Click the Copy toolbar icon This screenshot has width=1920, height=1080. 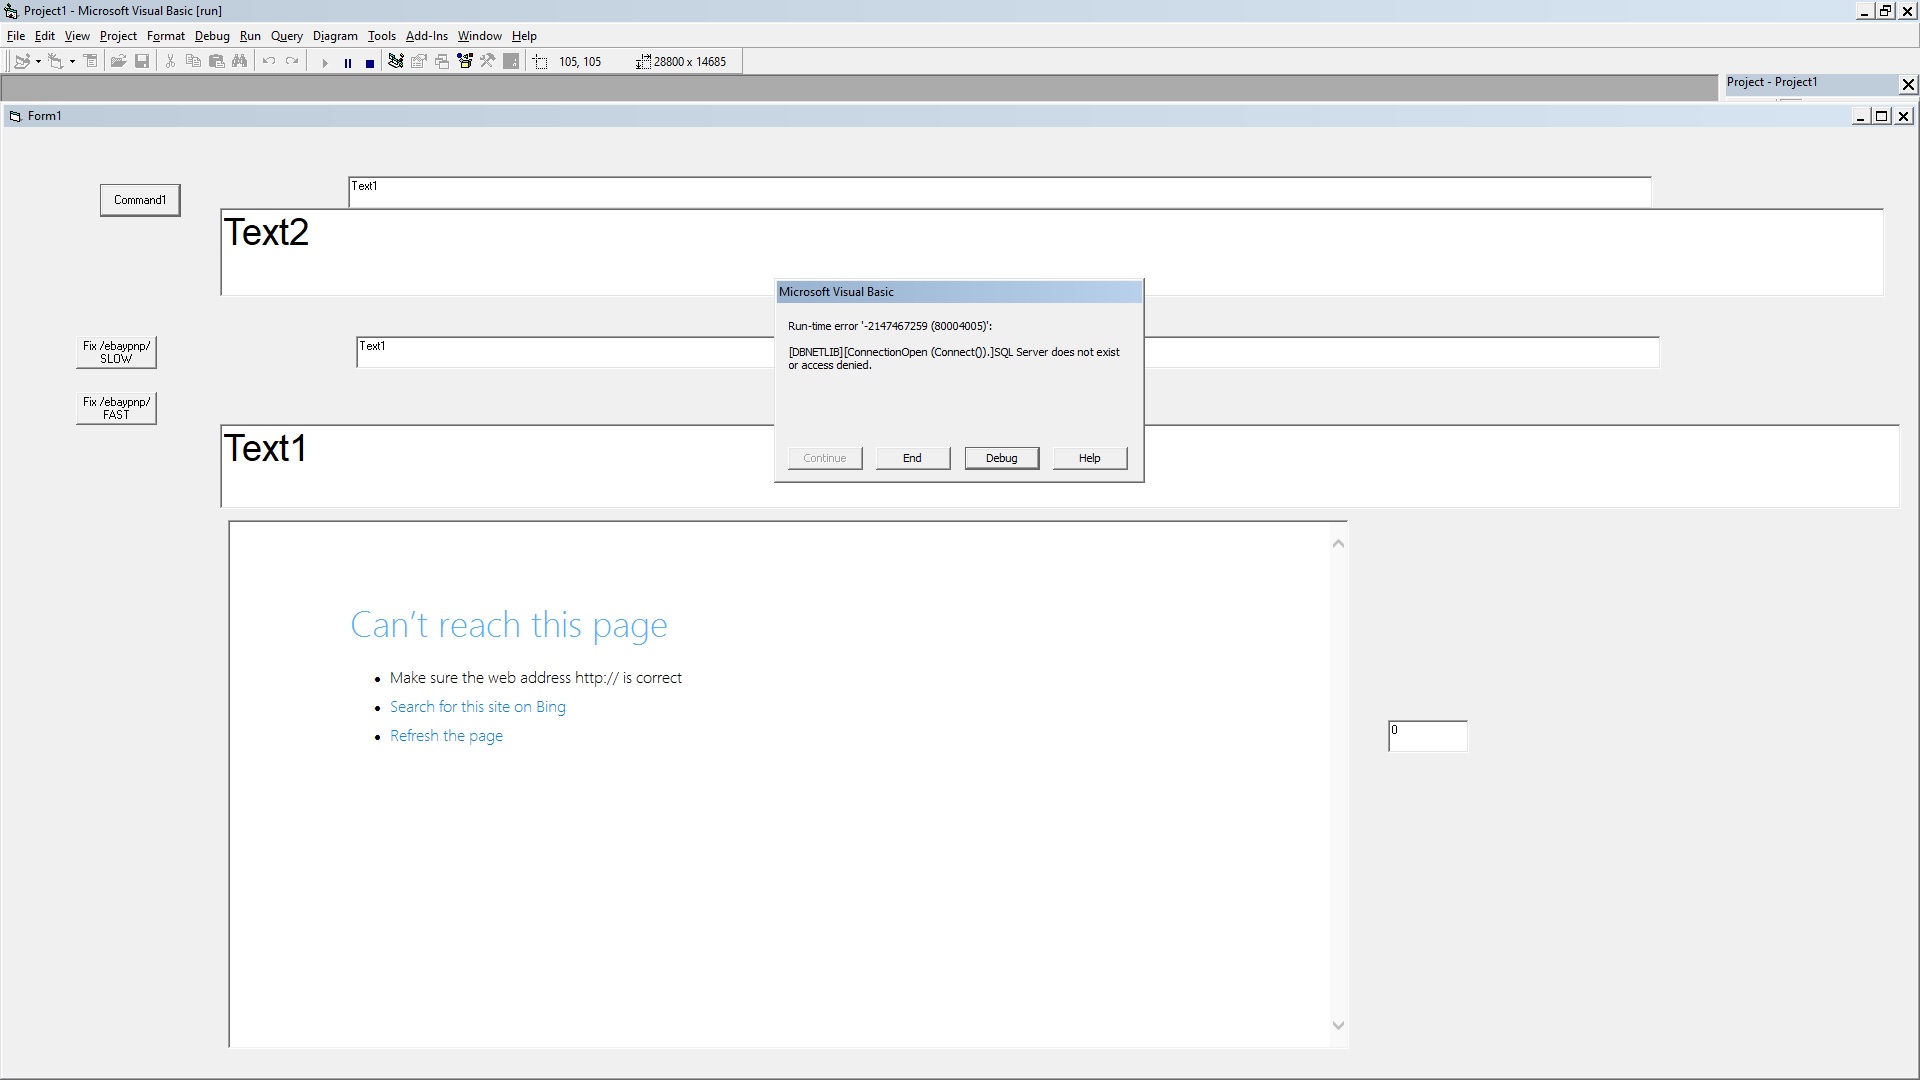pyautogui.click(x=193, y=61)
